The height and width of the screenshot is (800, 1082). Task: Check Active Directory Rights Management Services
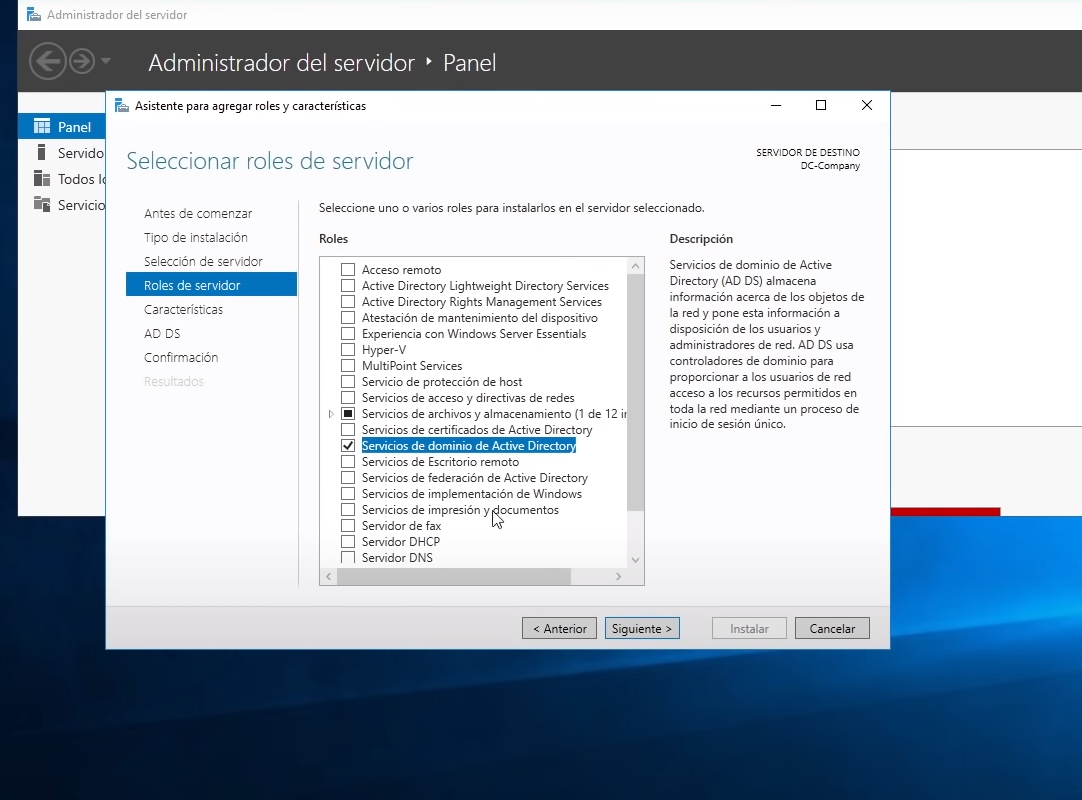pyautogui.click(x=348, y=302)
